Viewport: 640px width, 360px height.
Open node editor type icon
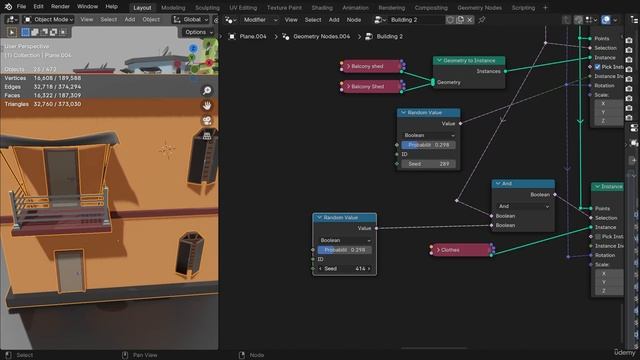[x=231, y=20]
